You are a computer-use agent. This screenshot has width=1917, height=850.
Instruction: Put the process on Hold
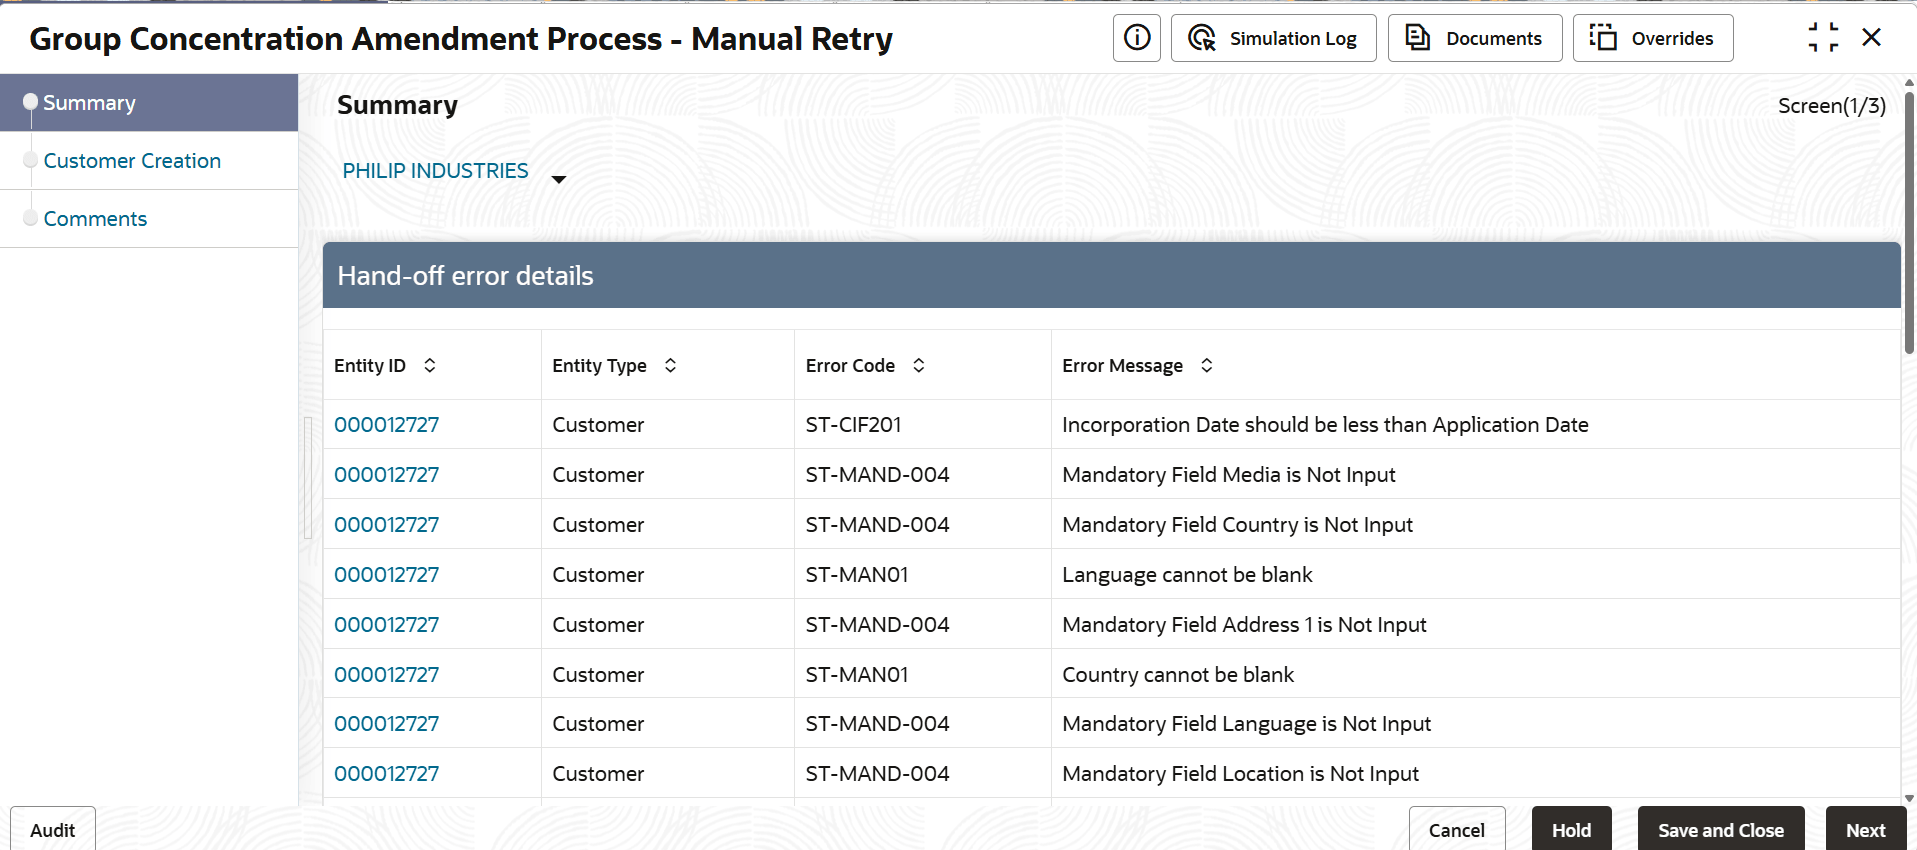(1571, 830)
